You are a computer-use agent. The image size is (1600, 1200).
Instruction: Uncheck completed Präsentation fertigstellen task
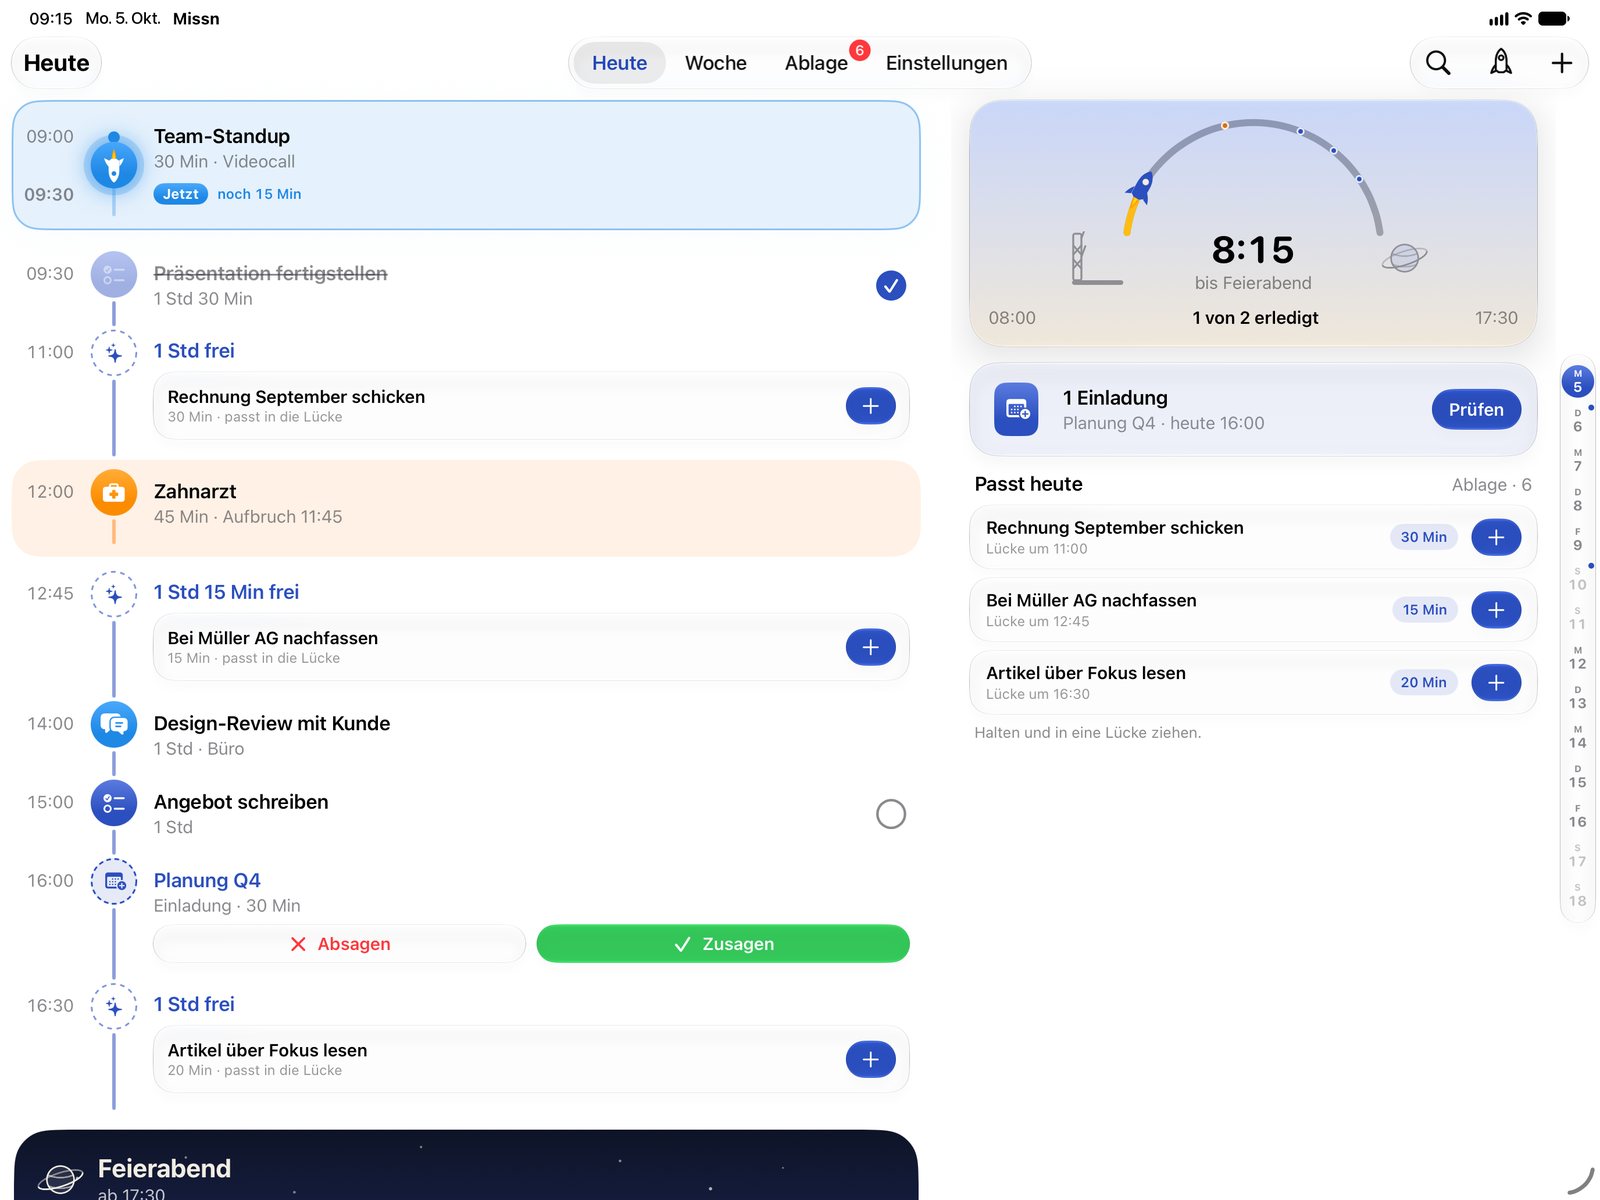coord(890,286)
